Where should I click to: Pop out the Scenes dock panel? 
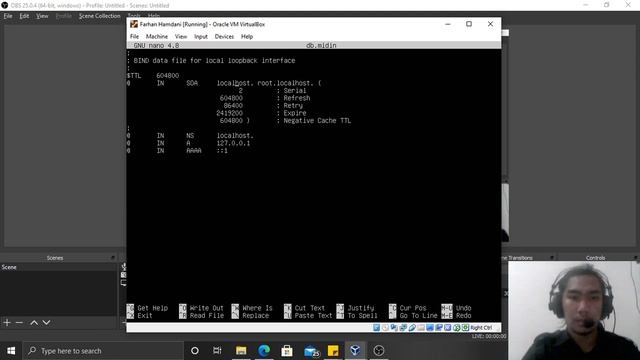(x=113, y=258)
